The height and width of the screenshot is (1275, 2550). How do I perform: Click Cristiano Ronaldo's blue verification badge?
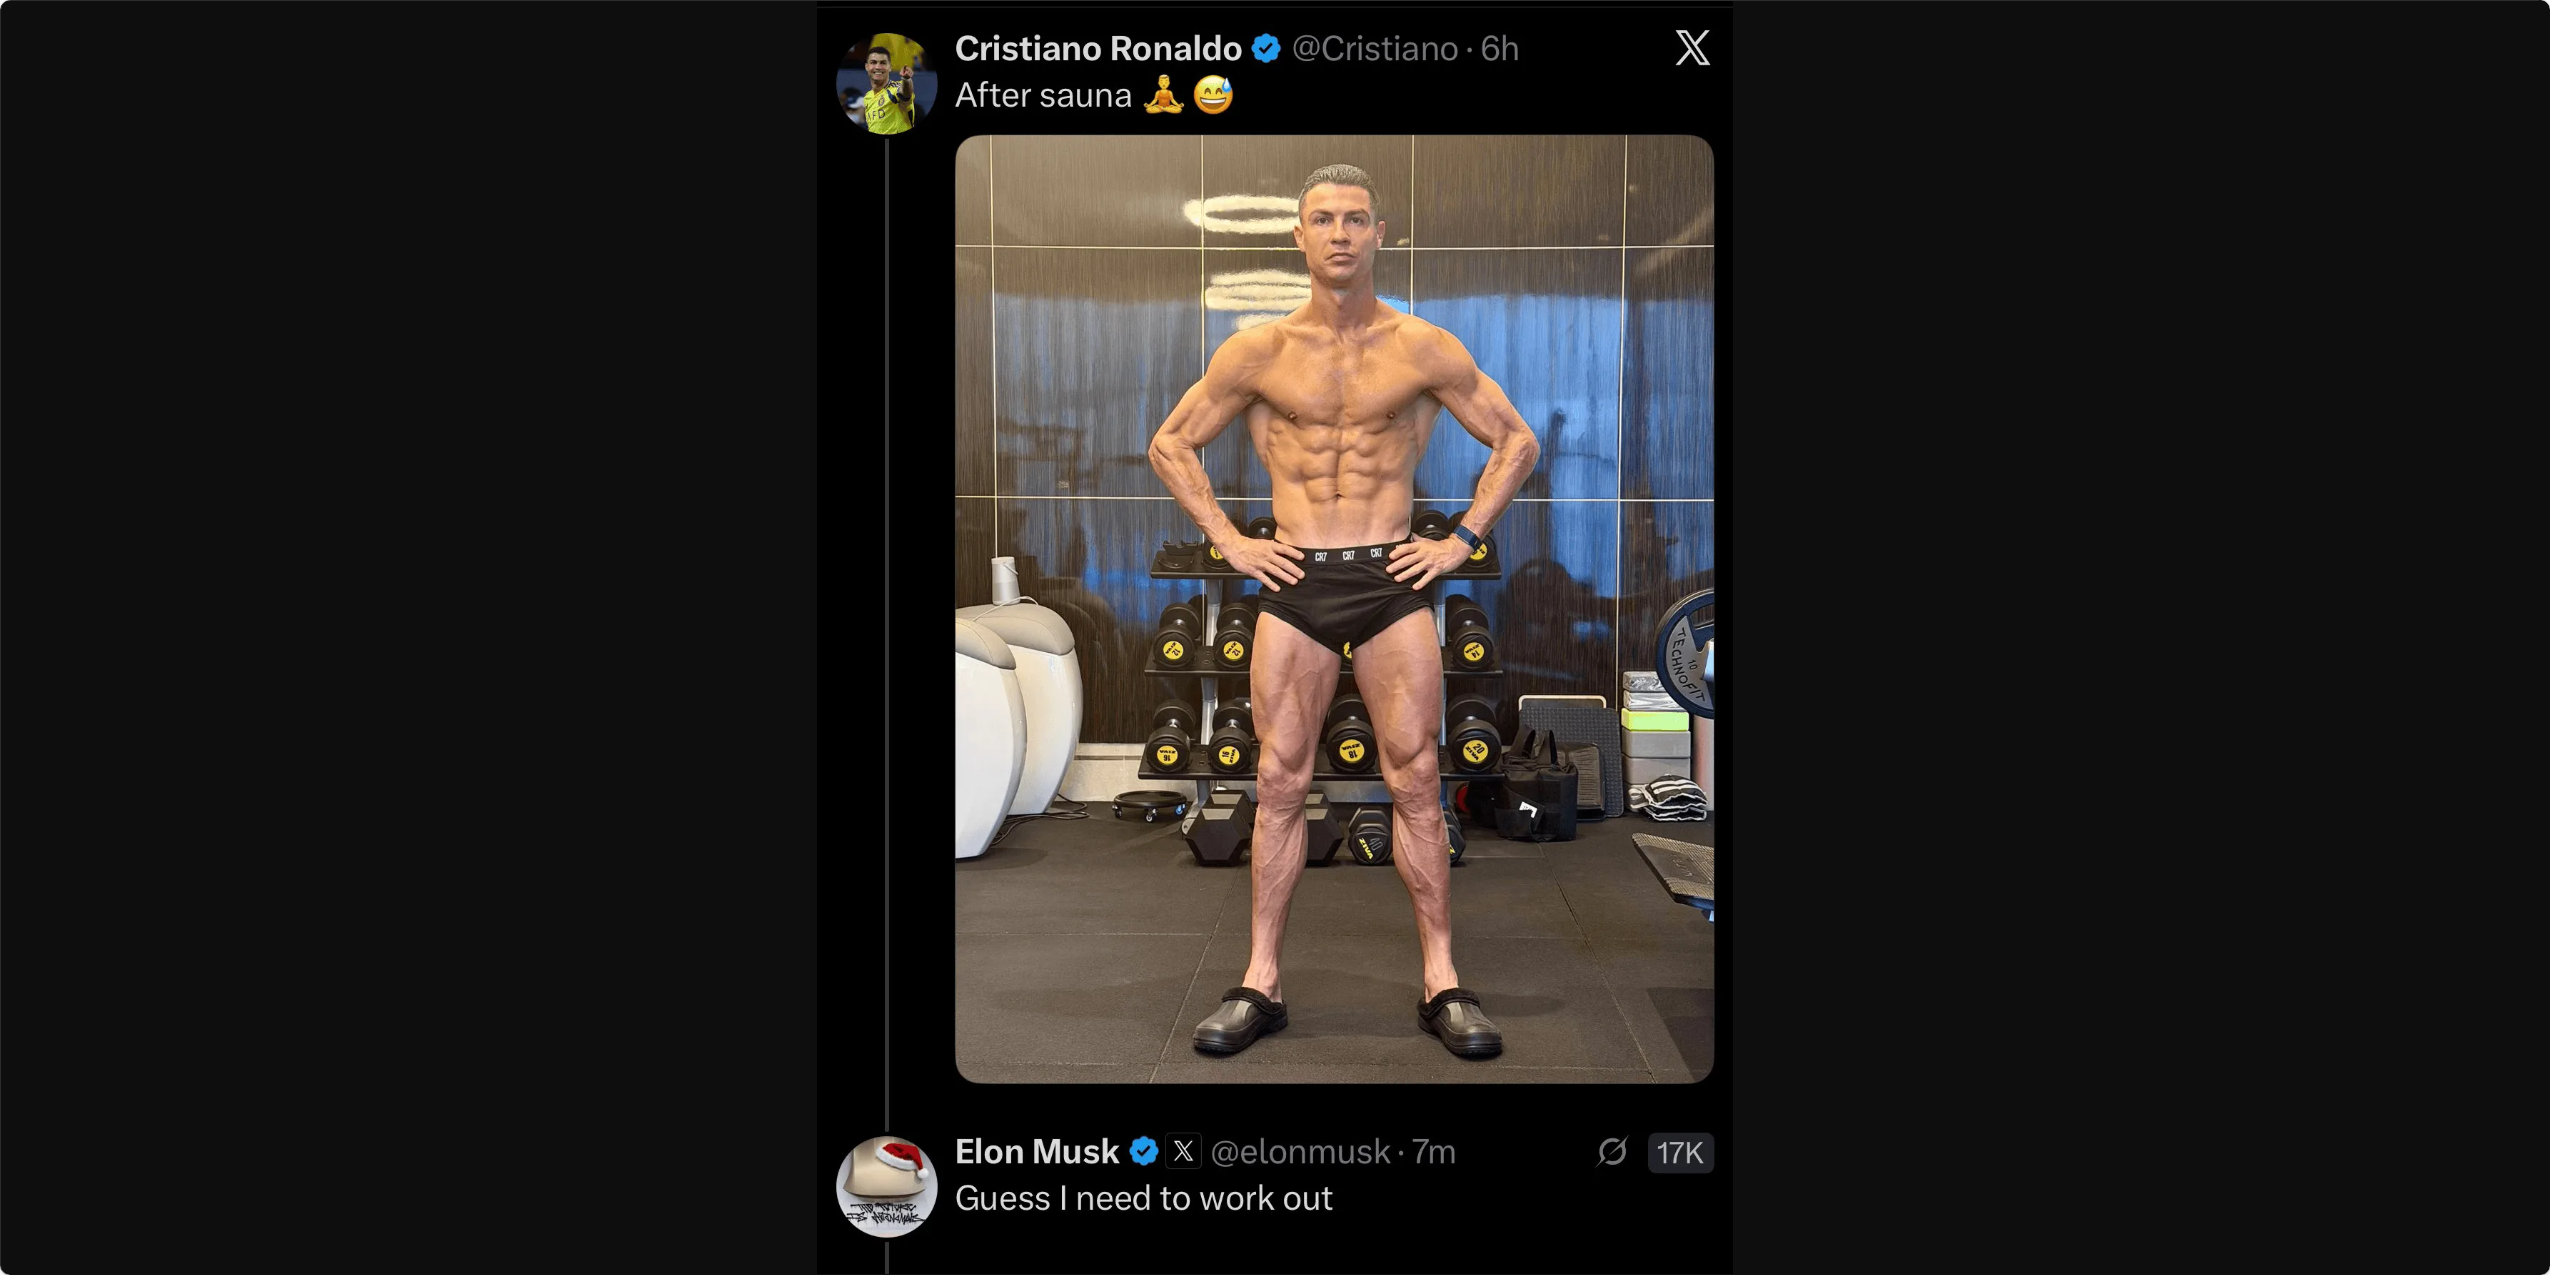1266,46
